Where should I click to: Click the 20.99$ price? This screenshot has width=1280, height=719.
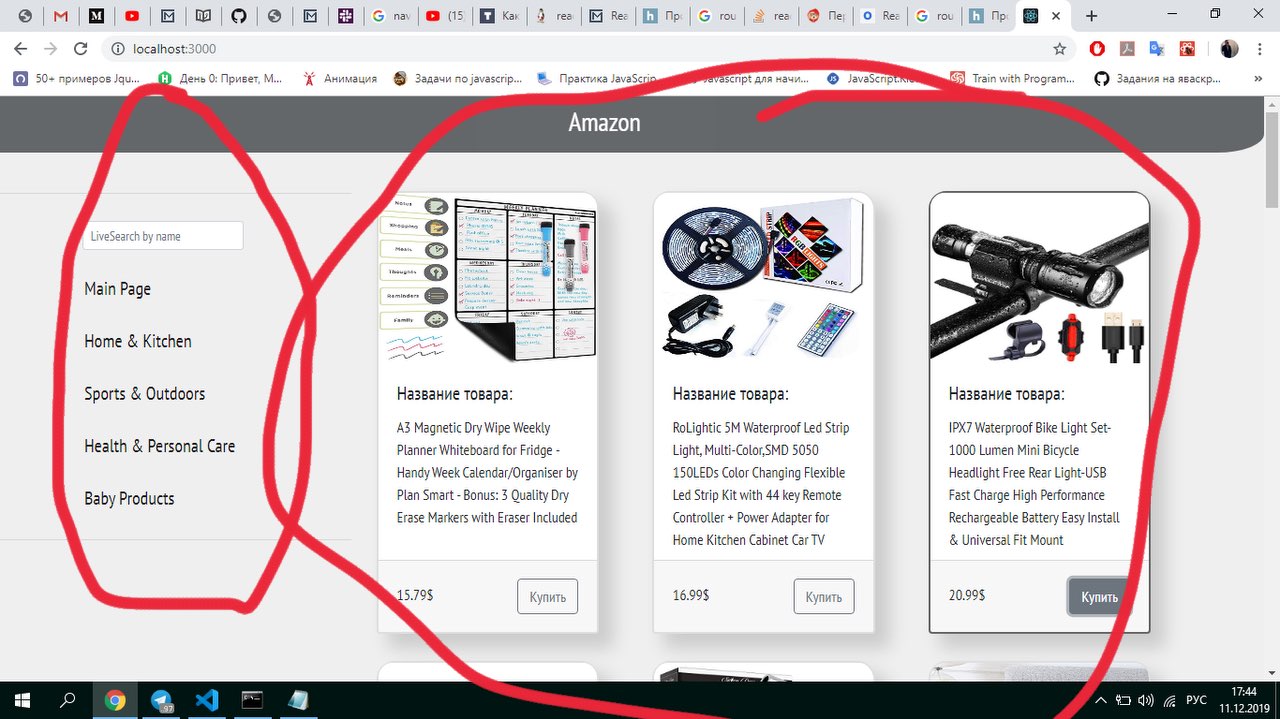pos(967,595)
